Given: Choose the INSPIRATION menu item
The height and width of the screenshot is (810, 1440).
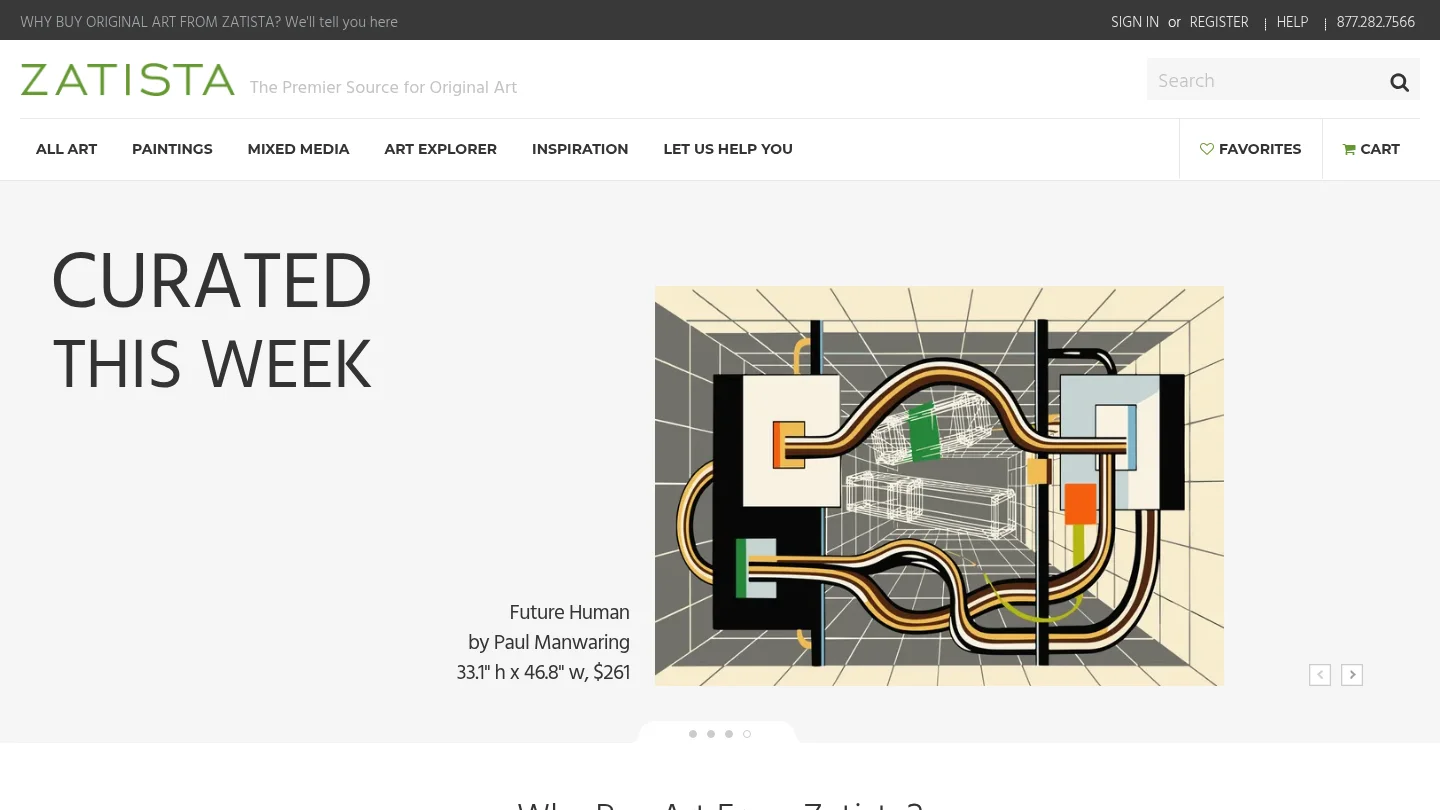Looking at the screenshot, I should [x=580, y=149].
